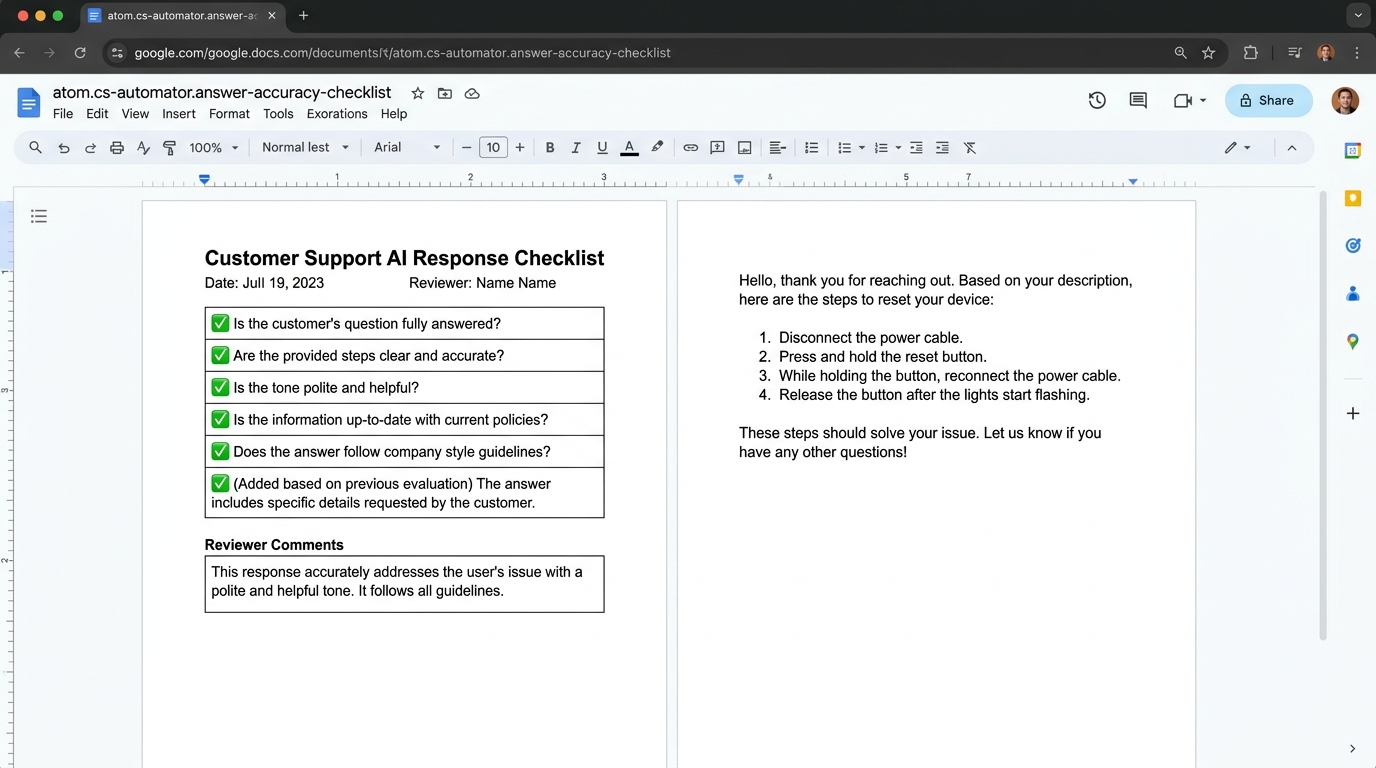Open the Insert menu

179,114
